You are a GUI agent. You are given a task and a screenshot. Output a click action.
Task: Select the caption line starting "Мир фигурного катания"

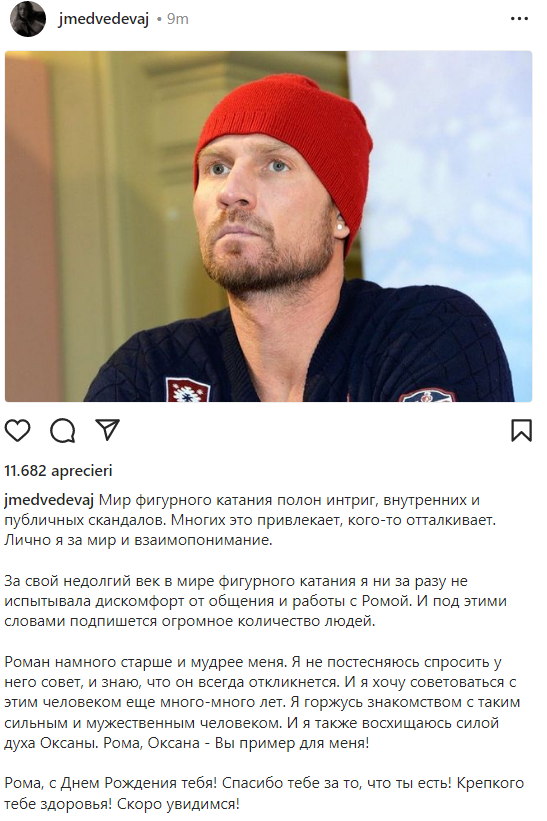[x=289, y=500]
